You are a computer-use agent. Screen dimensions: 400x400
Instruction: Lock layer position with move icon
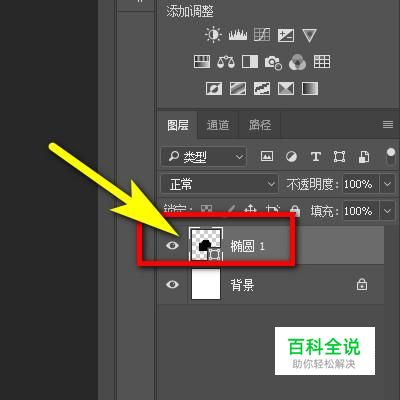coord(250,209)
